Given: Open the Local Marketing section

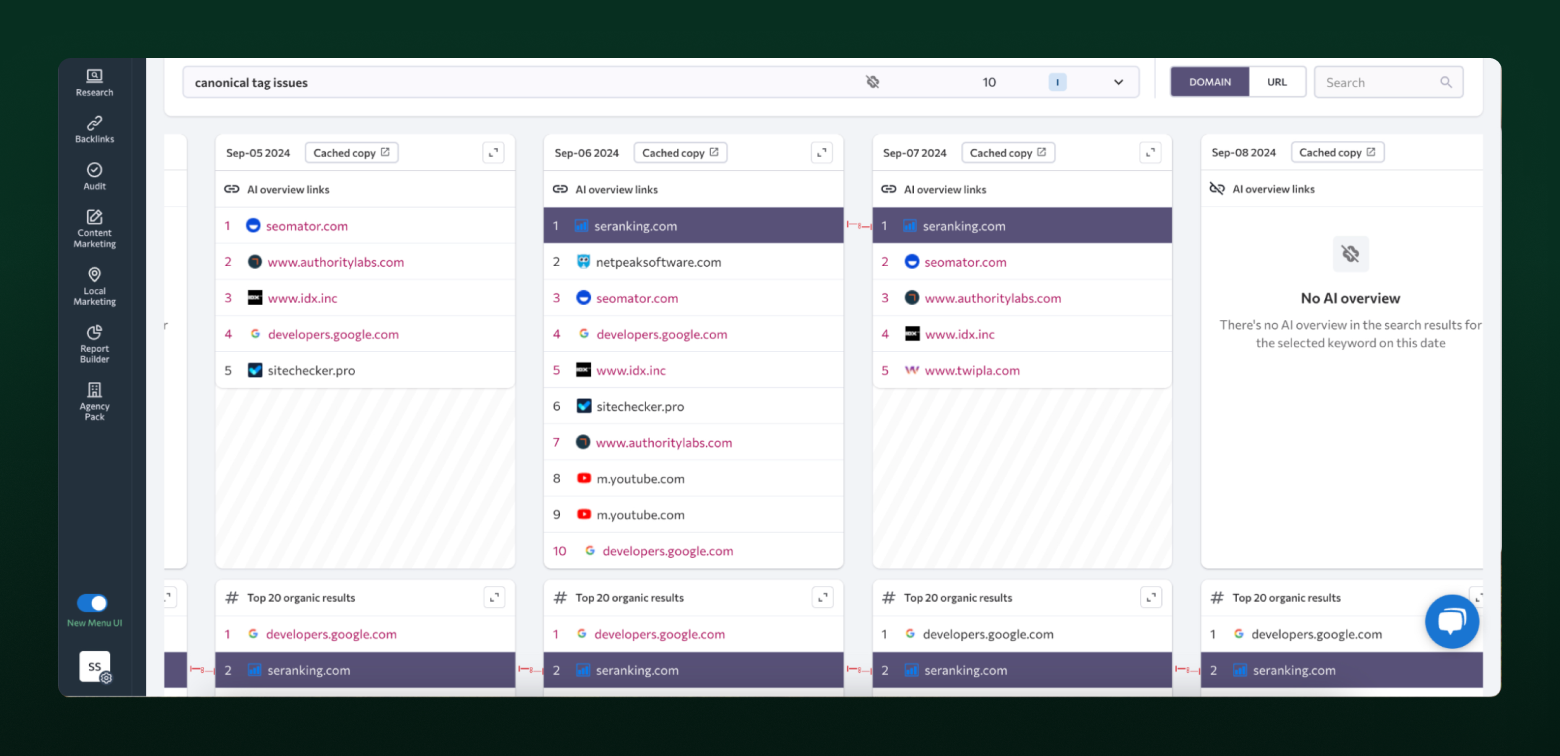Looking at the screenshot, I should 94,286.
